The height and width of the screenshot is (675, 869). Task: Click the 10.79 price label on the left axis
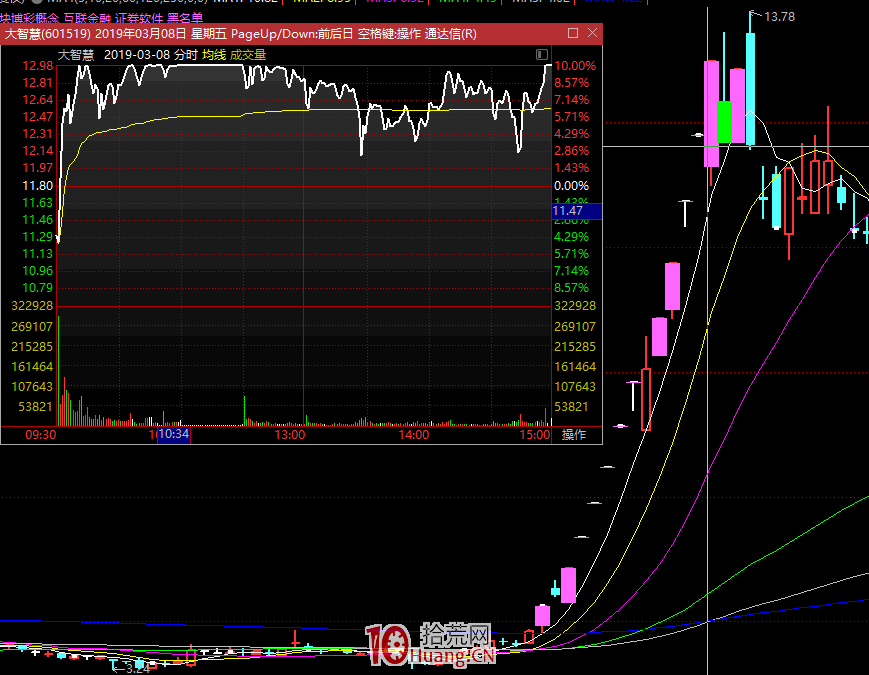38,288
